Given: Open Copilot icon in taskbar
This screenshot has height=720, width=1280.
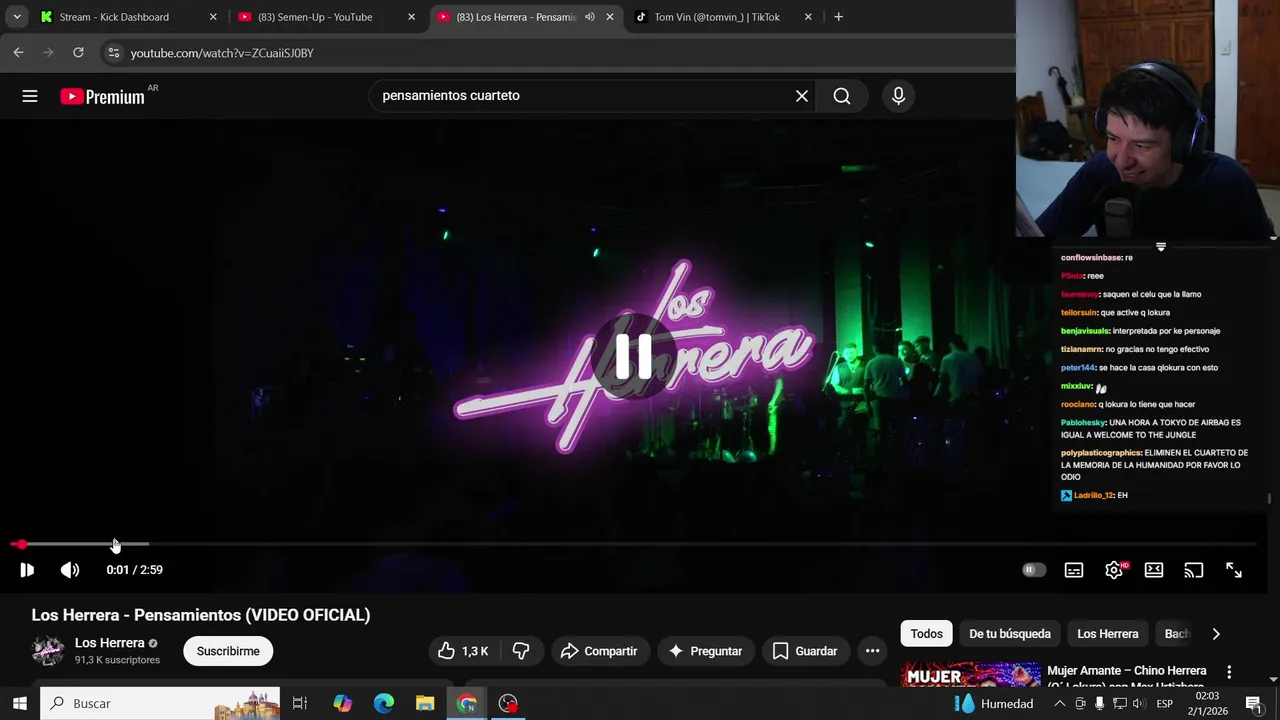Looking at the screenshot, I should point(343,703).
